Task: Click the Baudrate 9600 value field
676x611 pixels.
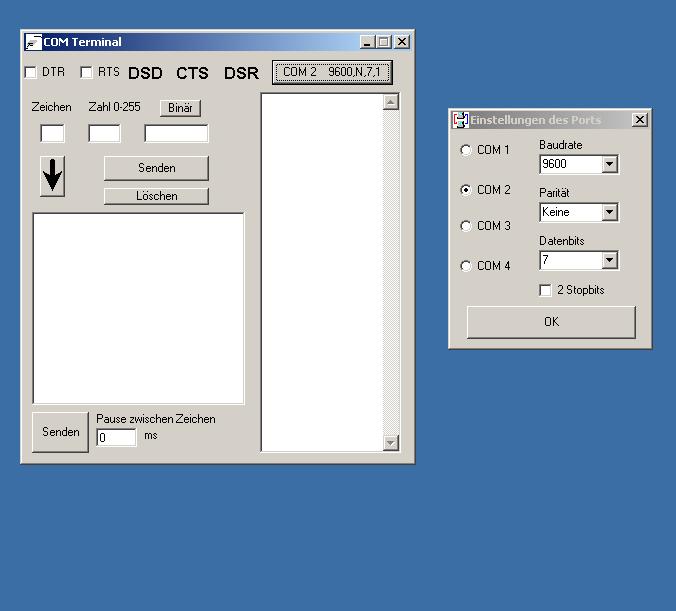Action: (571, 164)
